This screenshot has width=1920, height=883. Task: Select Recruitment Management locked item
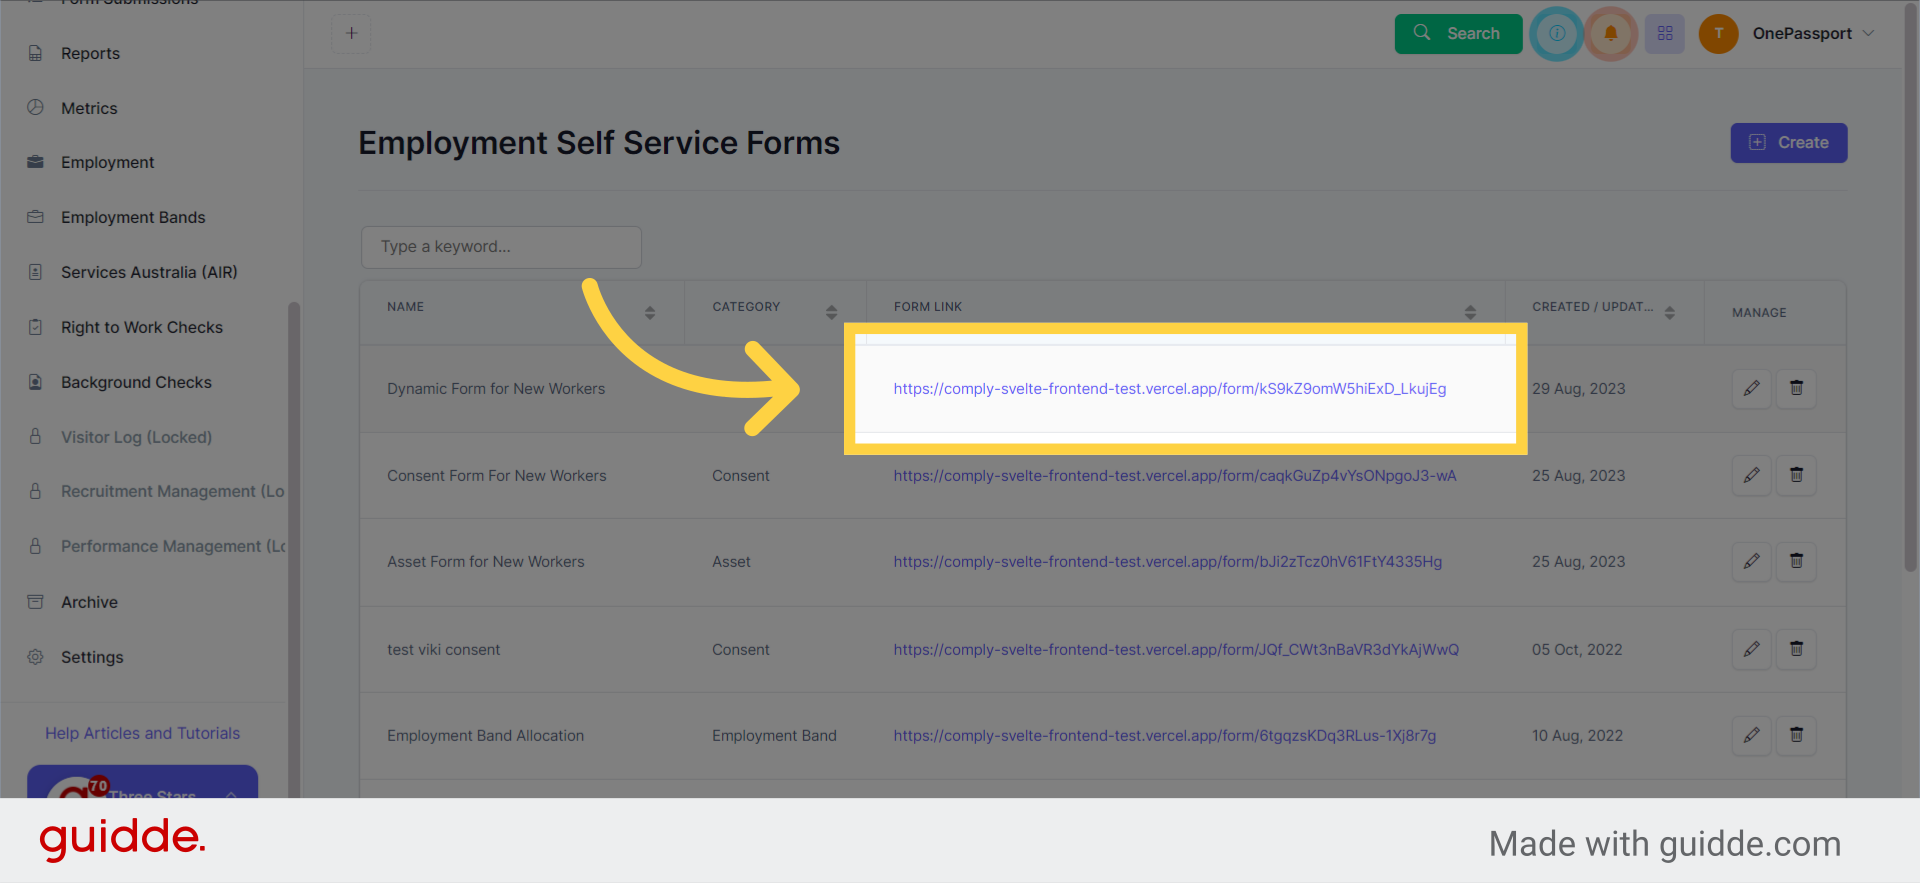tap(172, 491)
